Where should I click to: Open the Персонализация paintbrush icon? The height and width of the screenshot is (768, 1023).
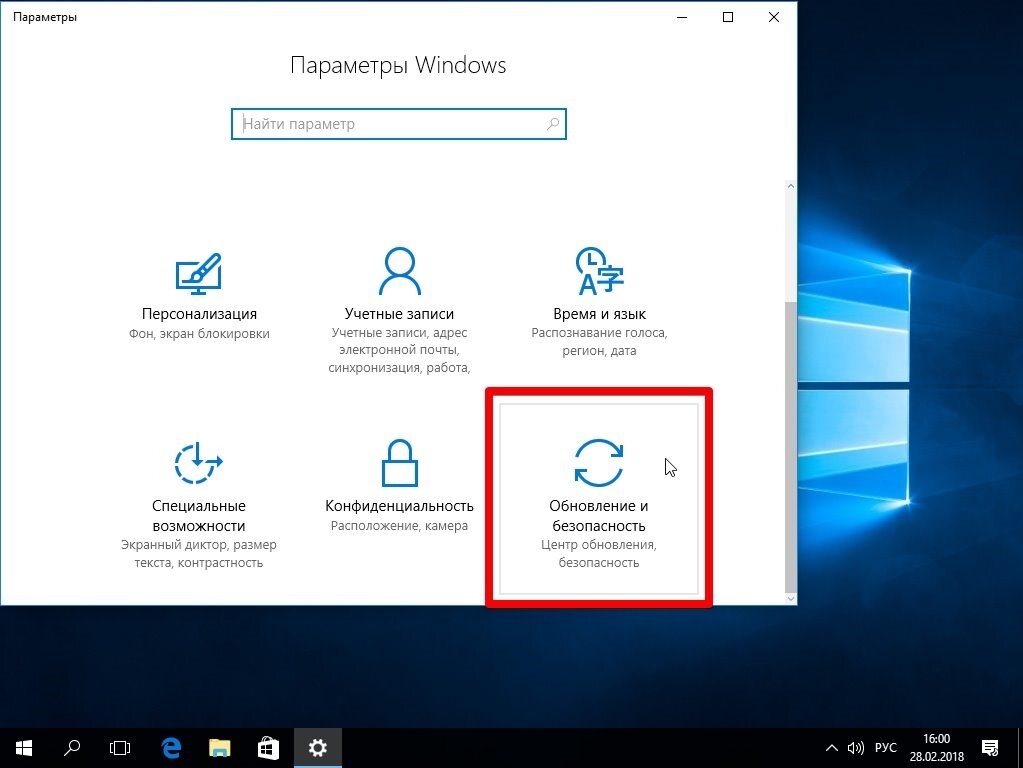point(198,273)
